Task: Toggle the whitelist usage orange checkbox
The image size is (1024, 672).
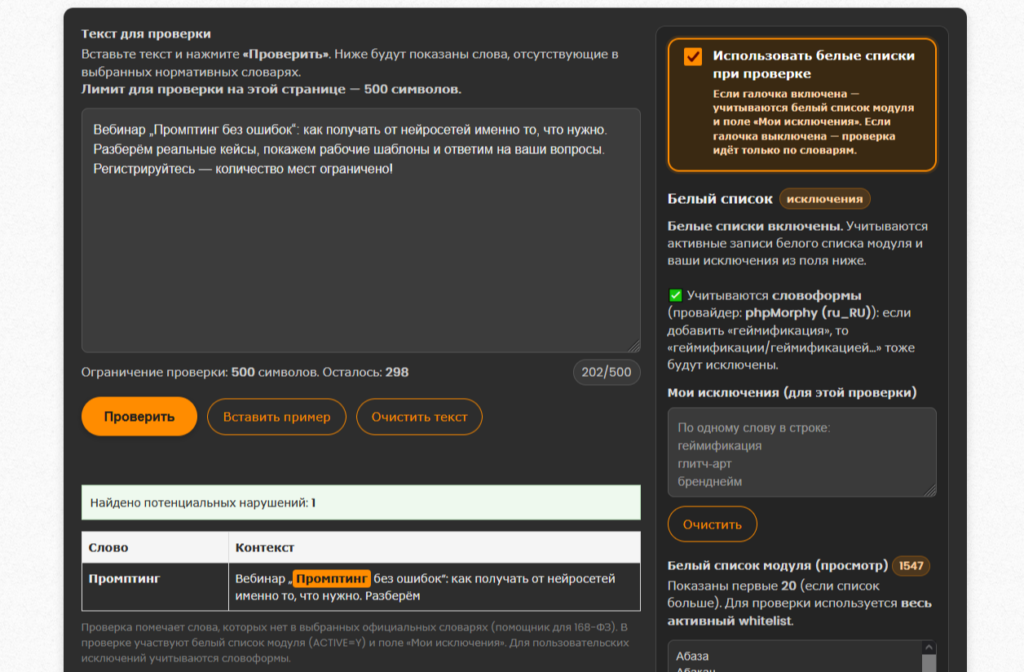Action: click(x=693, y=57)
